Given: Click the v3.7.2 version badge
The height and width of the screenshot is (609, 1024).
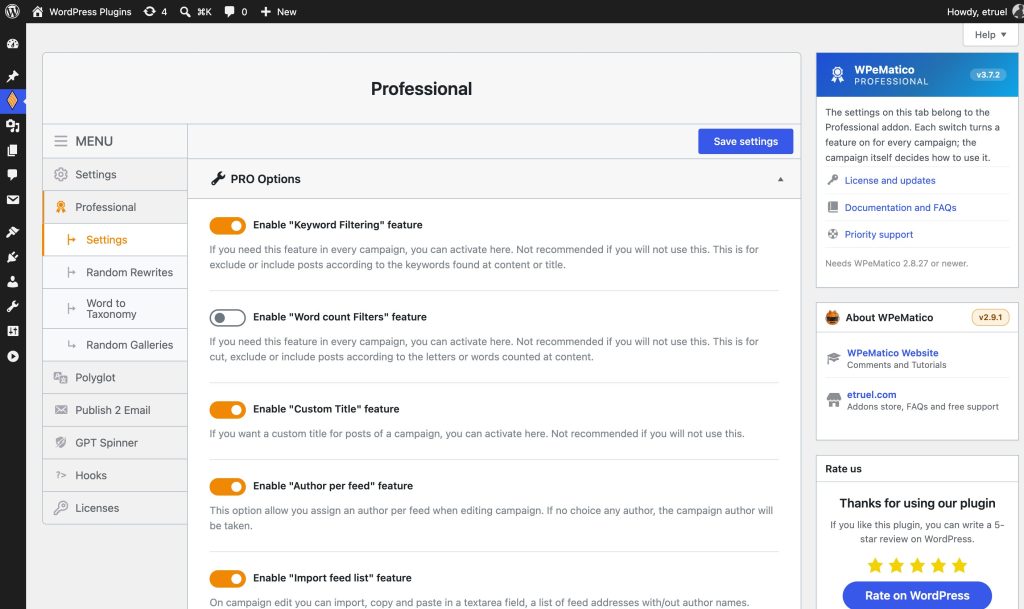Looking at the screenshot, I should (987, 74).
